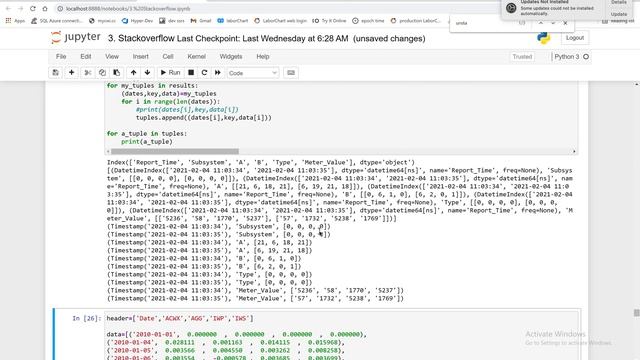
Task: Open the View menu
Action: coord(112,57)
